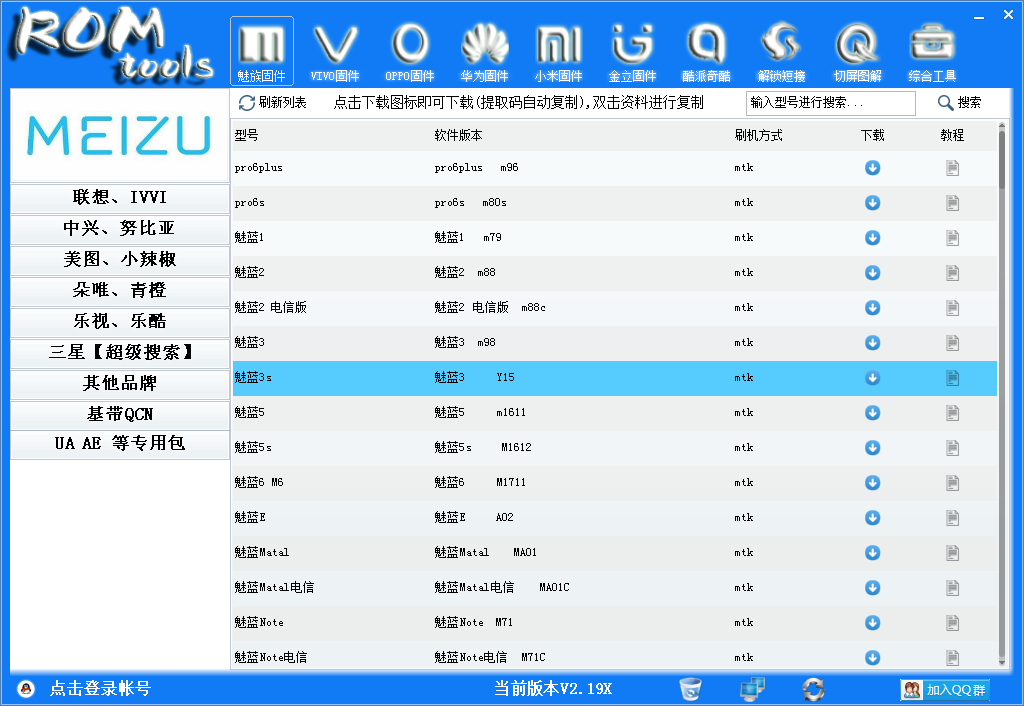Download the 魅蓝2 电信版 m88c firmware
Screen dimensions: 1024x706
(x=872, y=308)
